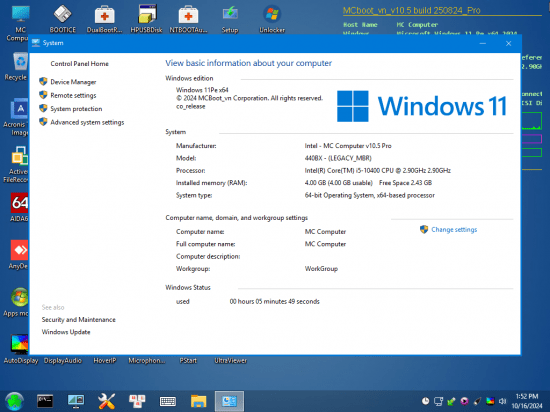Click the UltraViewer desktop label
The width and height of the screenshot is (550, 412).
(x=230, y=360)
